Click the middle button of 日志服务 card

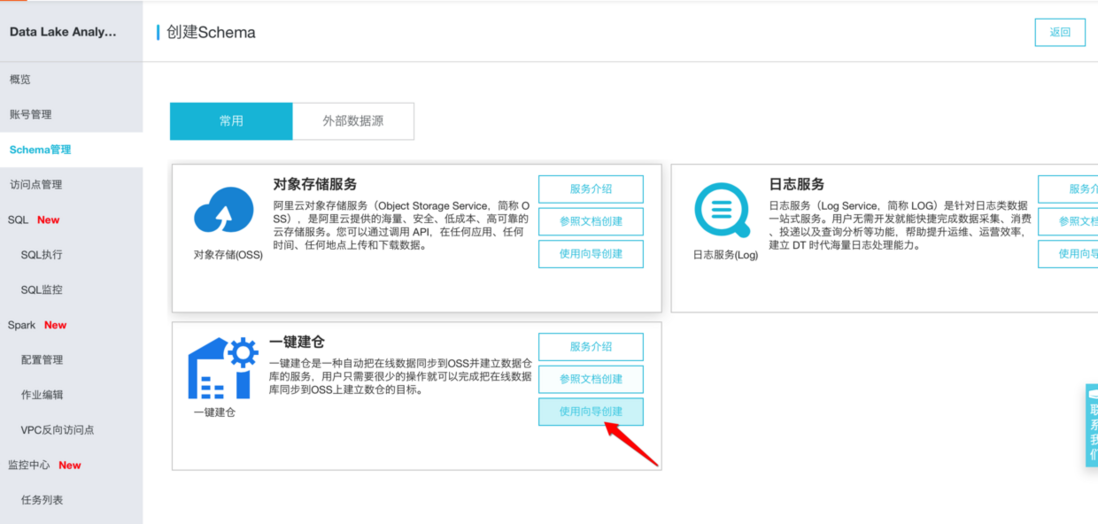click(x=1068, y=221)
